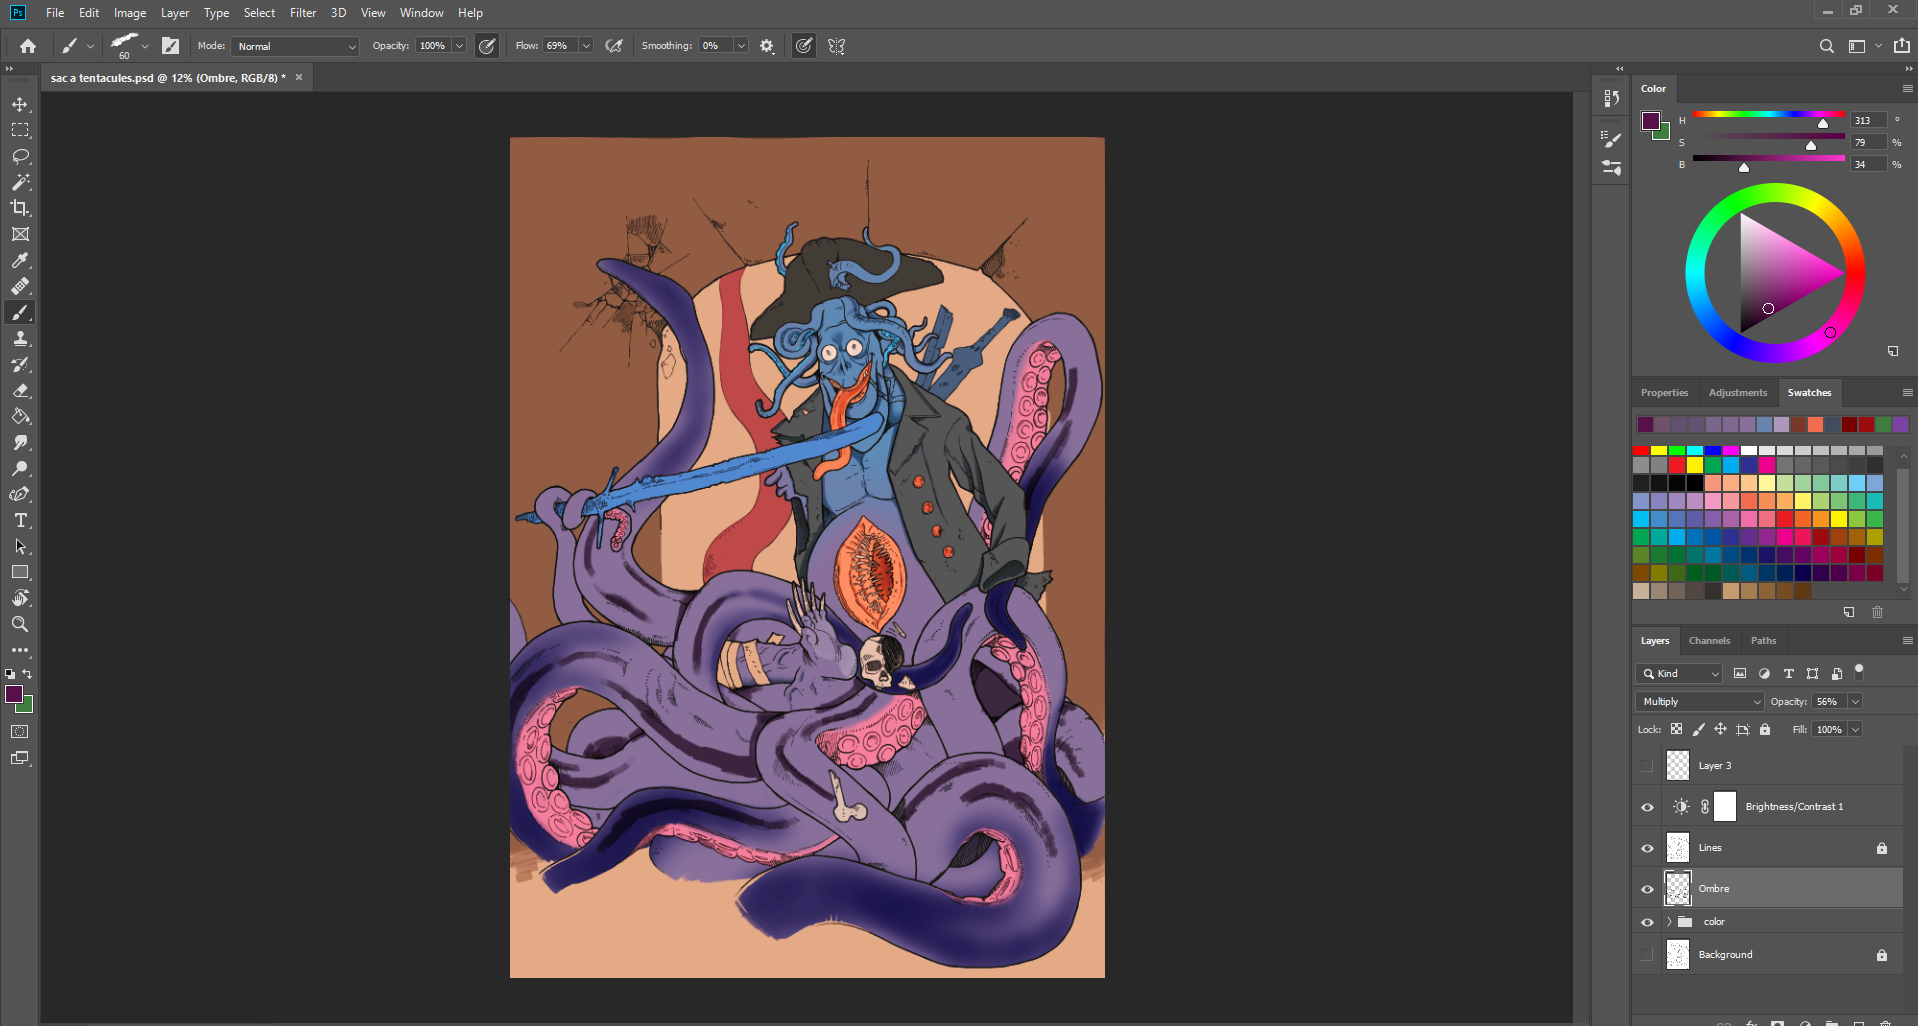
Task: Open the brush Mode dropdown
Action: click(295, 46)
